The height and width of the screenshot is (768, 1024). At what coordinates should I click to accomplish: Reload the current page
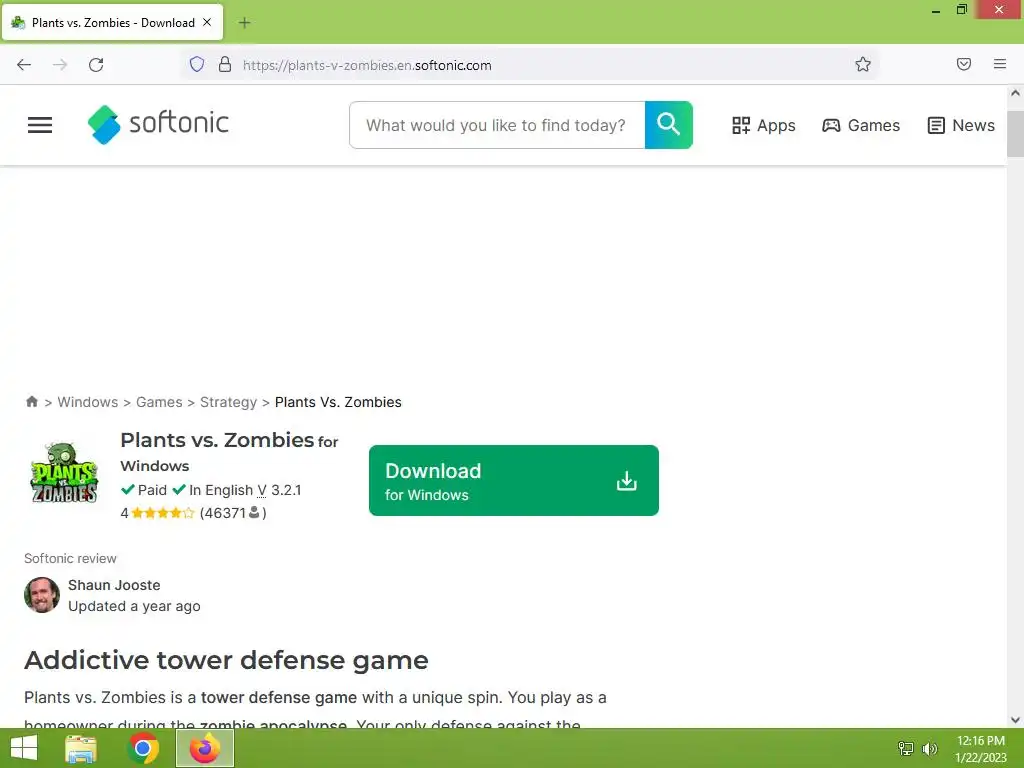[x=96, y=65]
